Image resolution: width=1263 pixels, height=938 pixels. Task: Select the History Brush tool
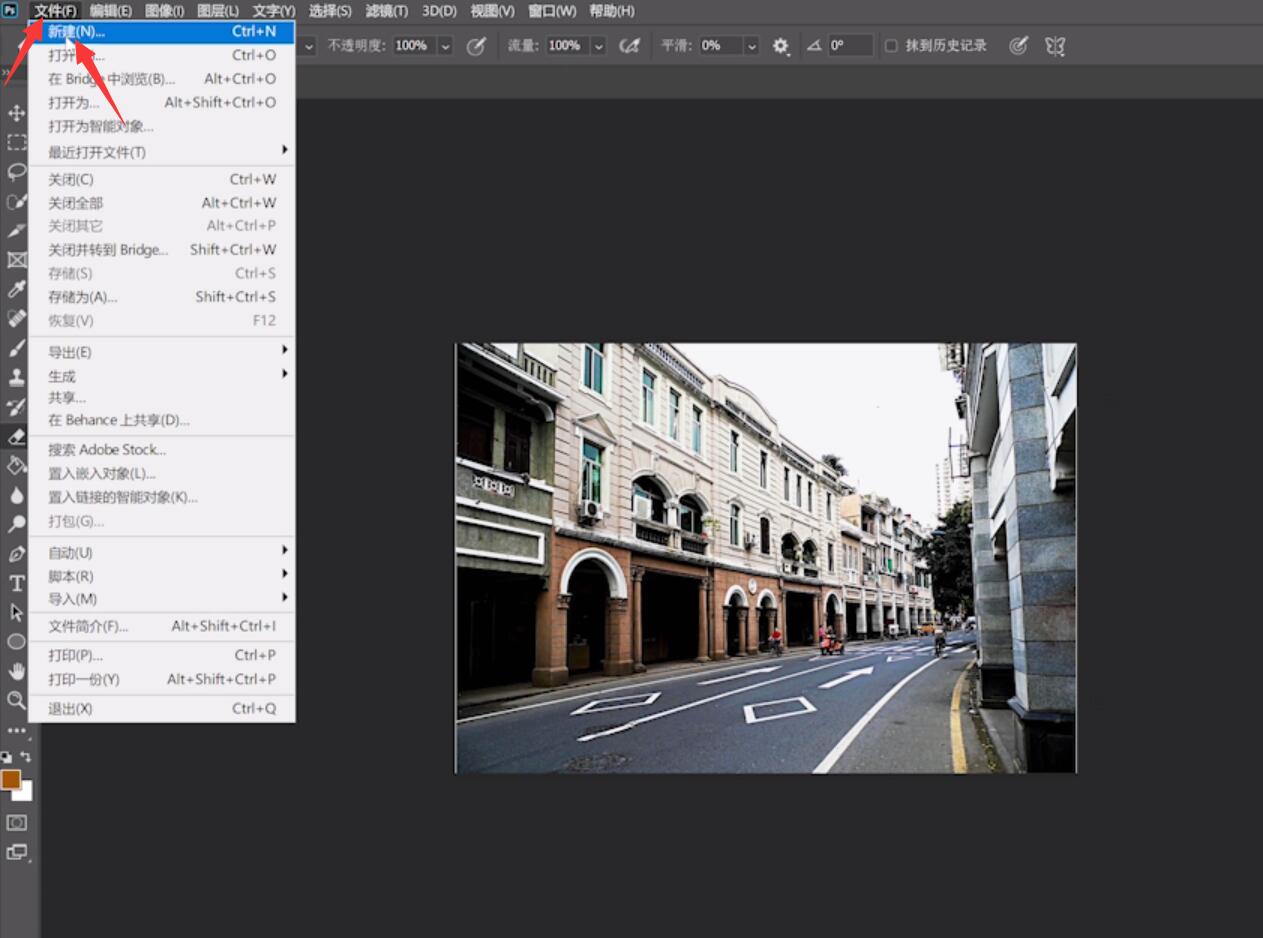pos(16,407)
